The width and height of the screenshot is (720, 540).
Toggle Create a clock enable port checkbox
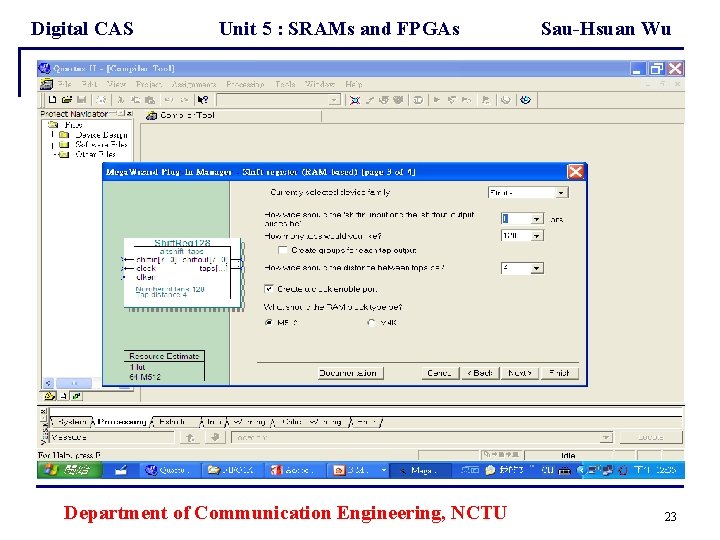[269, 289]
